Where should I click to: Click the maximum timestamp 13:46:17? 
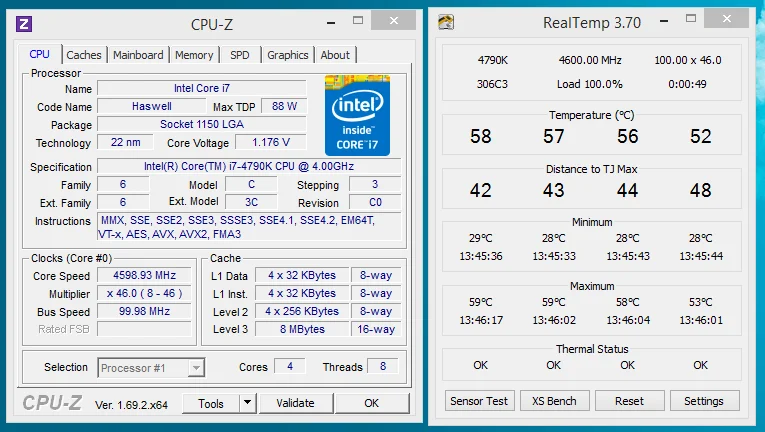click(x=481, y=320)
